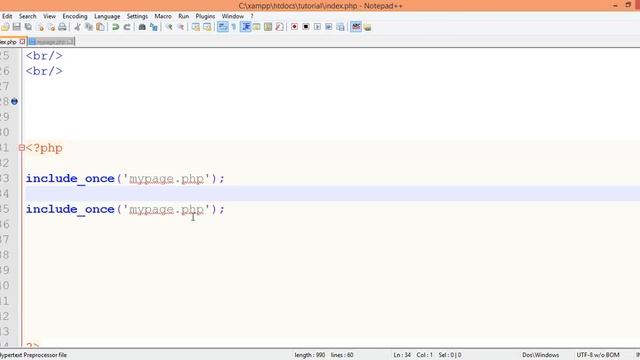This screenshot has width=640, height=360.
Task: Click the 'Dos\Windows' line-ending status entry
Action: 540,355
